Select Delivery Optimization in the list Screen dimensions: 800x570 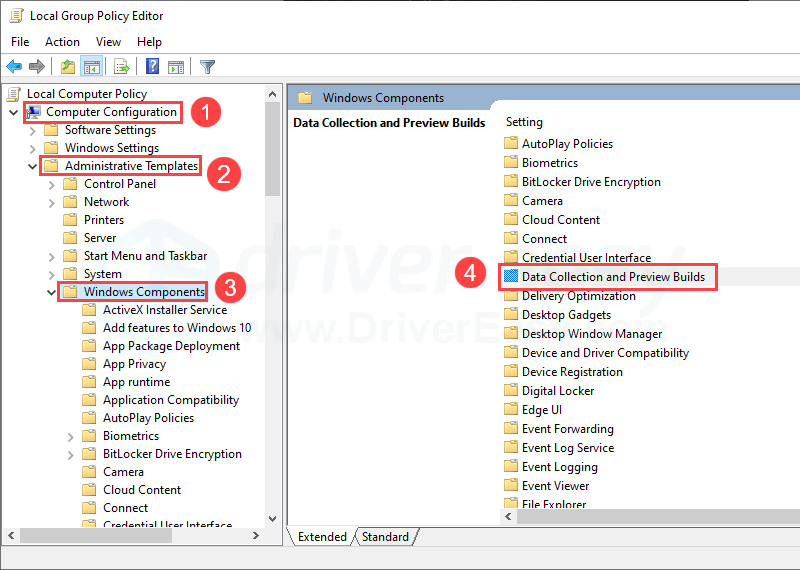click(x=579, y=296)
